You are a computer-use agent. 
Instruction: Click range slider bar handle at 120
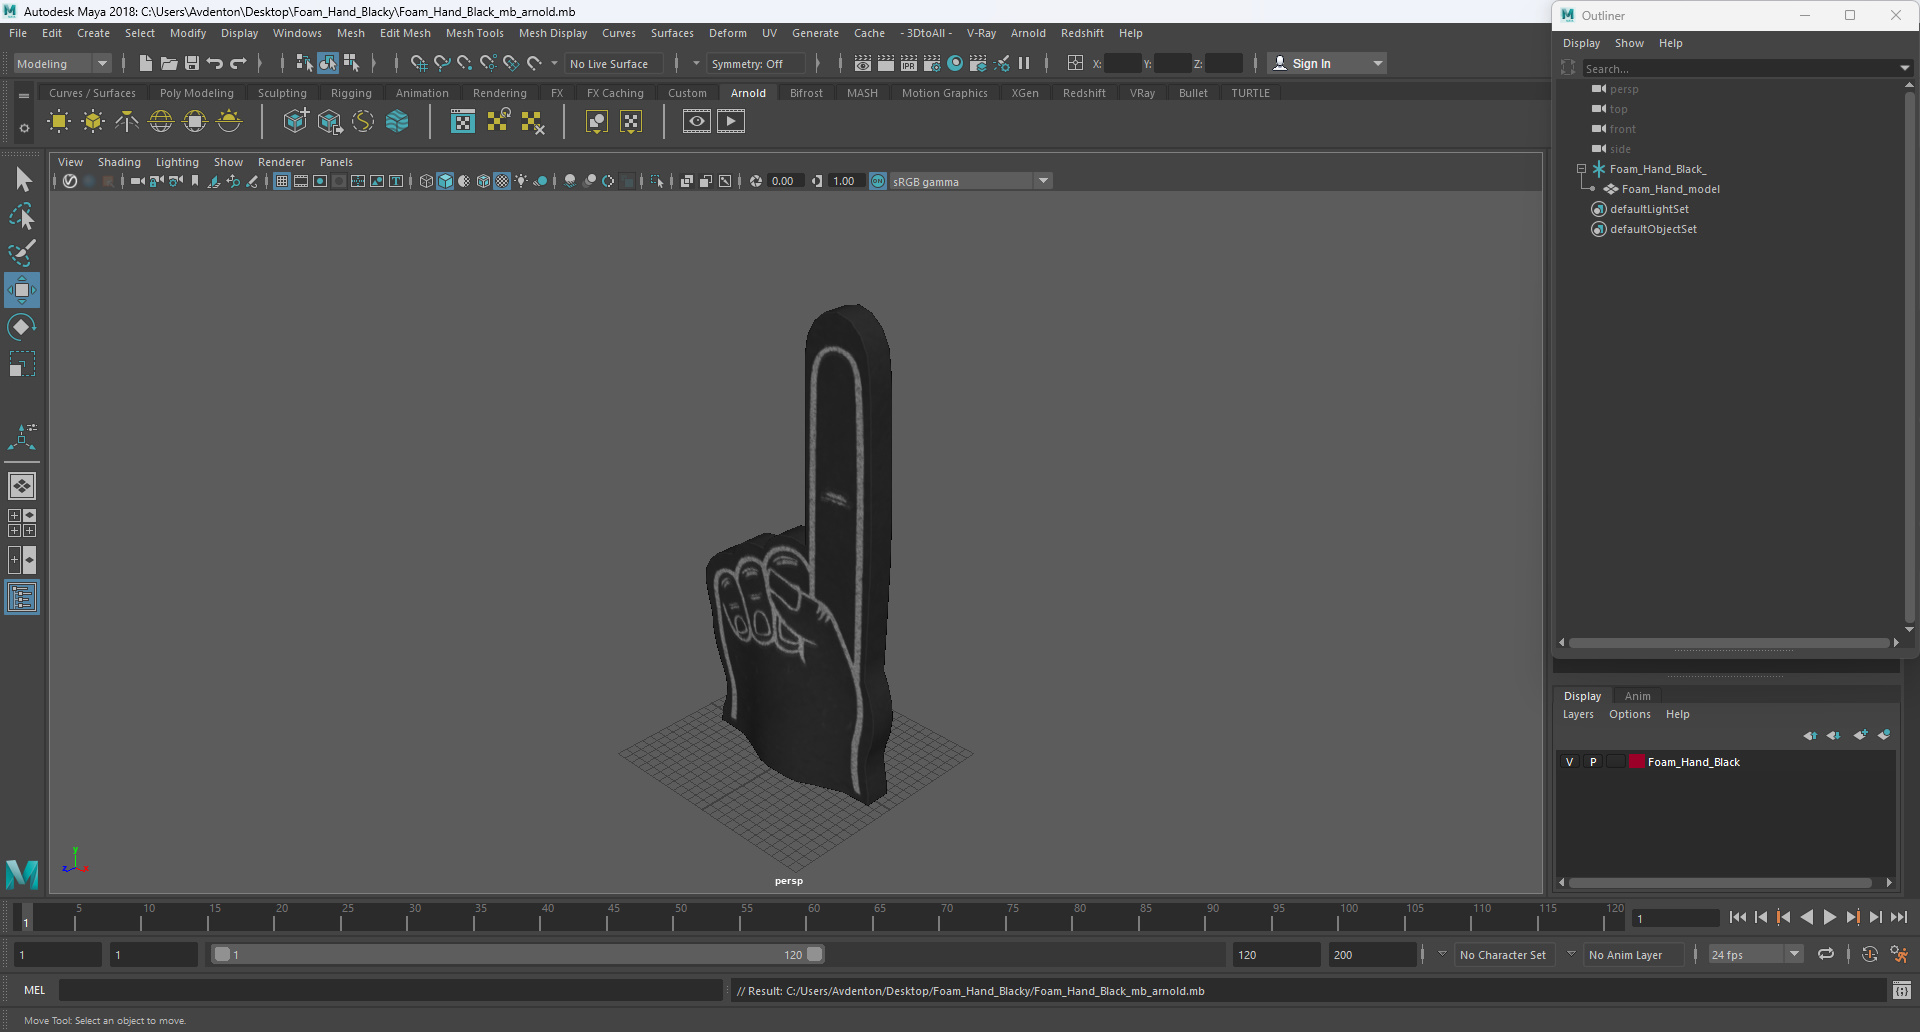point(815,954)
